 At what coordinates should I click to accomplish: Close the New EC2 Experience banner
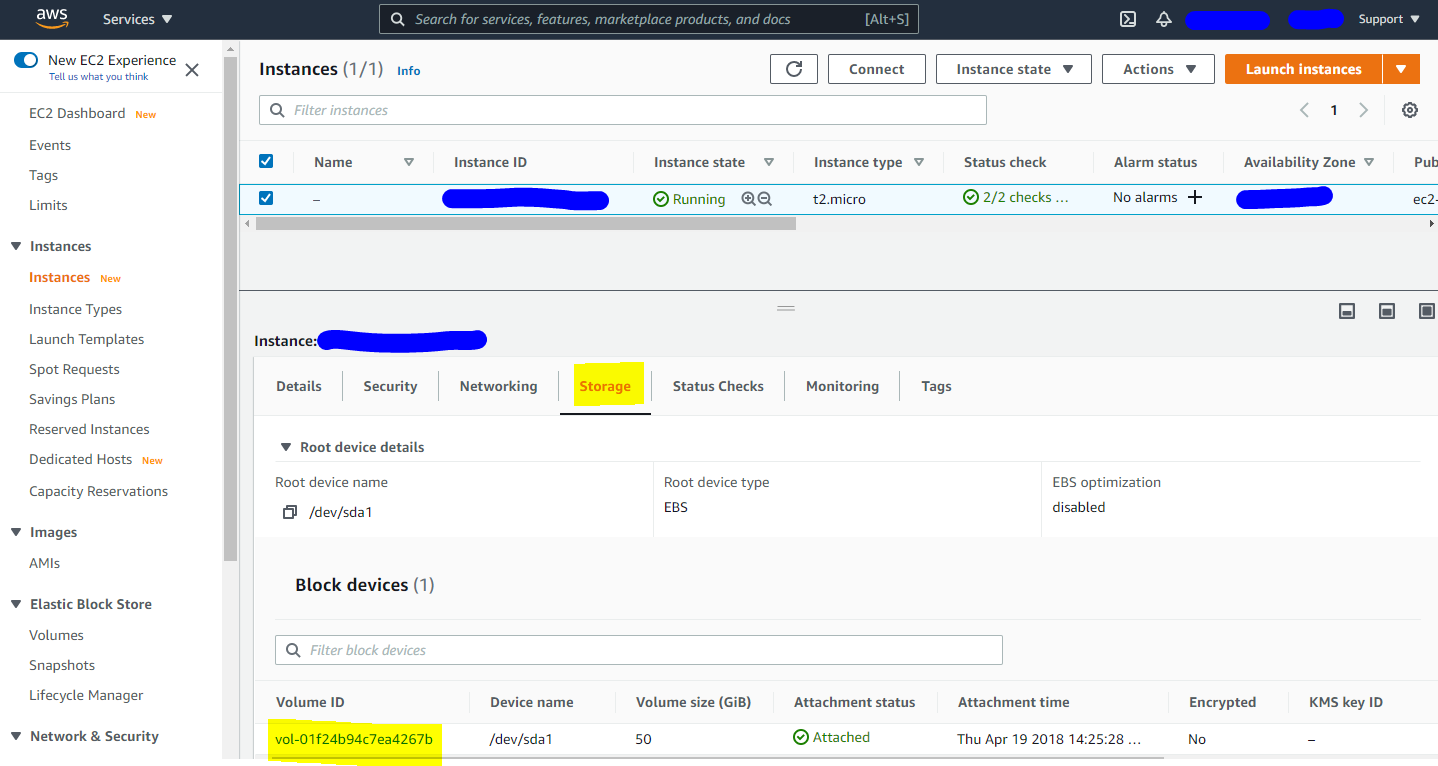[x=192, y=69]
